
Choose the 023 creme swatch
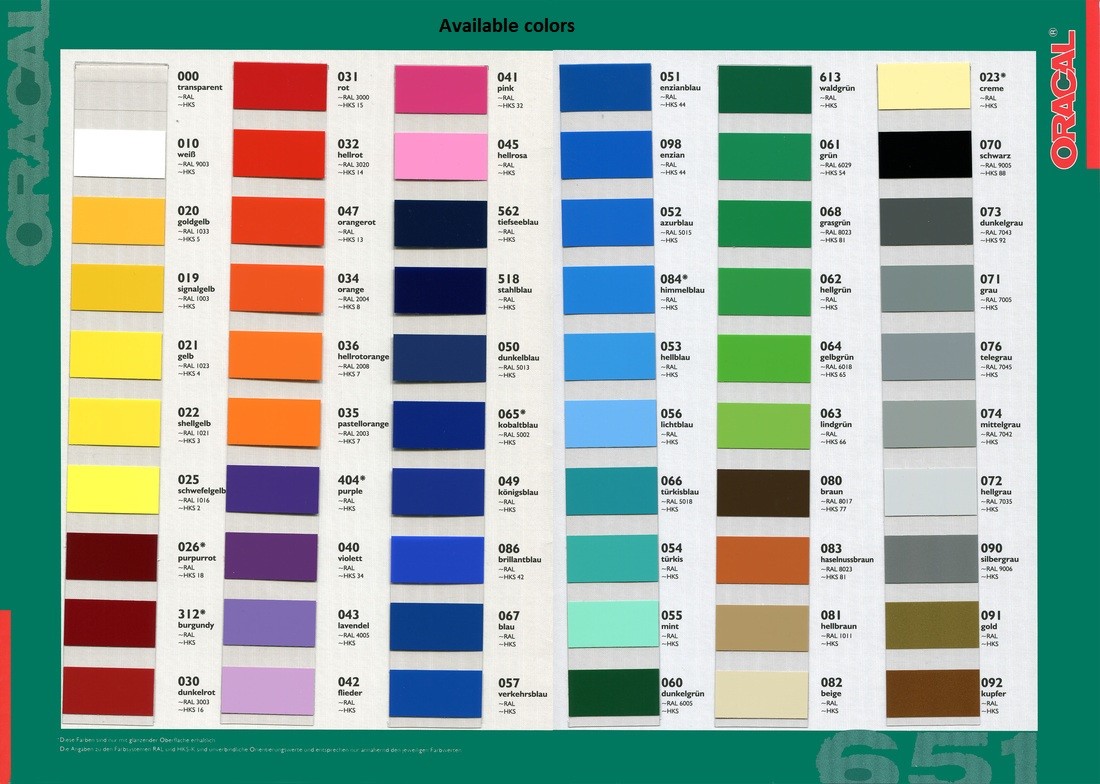[924, 86]
